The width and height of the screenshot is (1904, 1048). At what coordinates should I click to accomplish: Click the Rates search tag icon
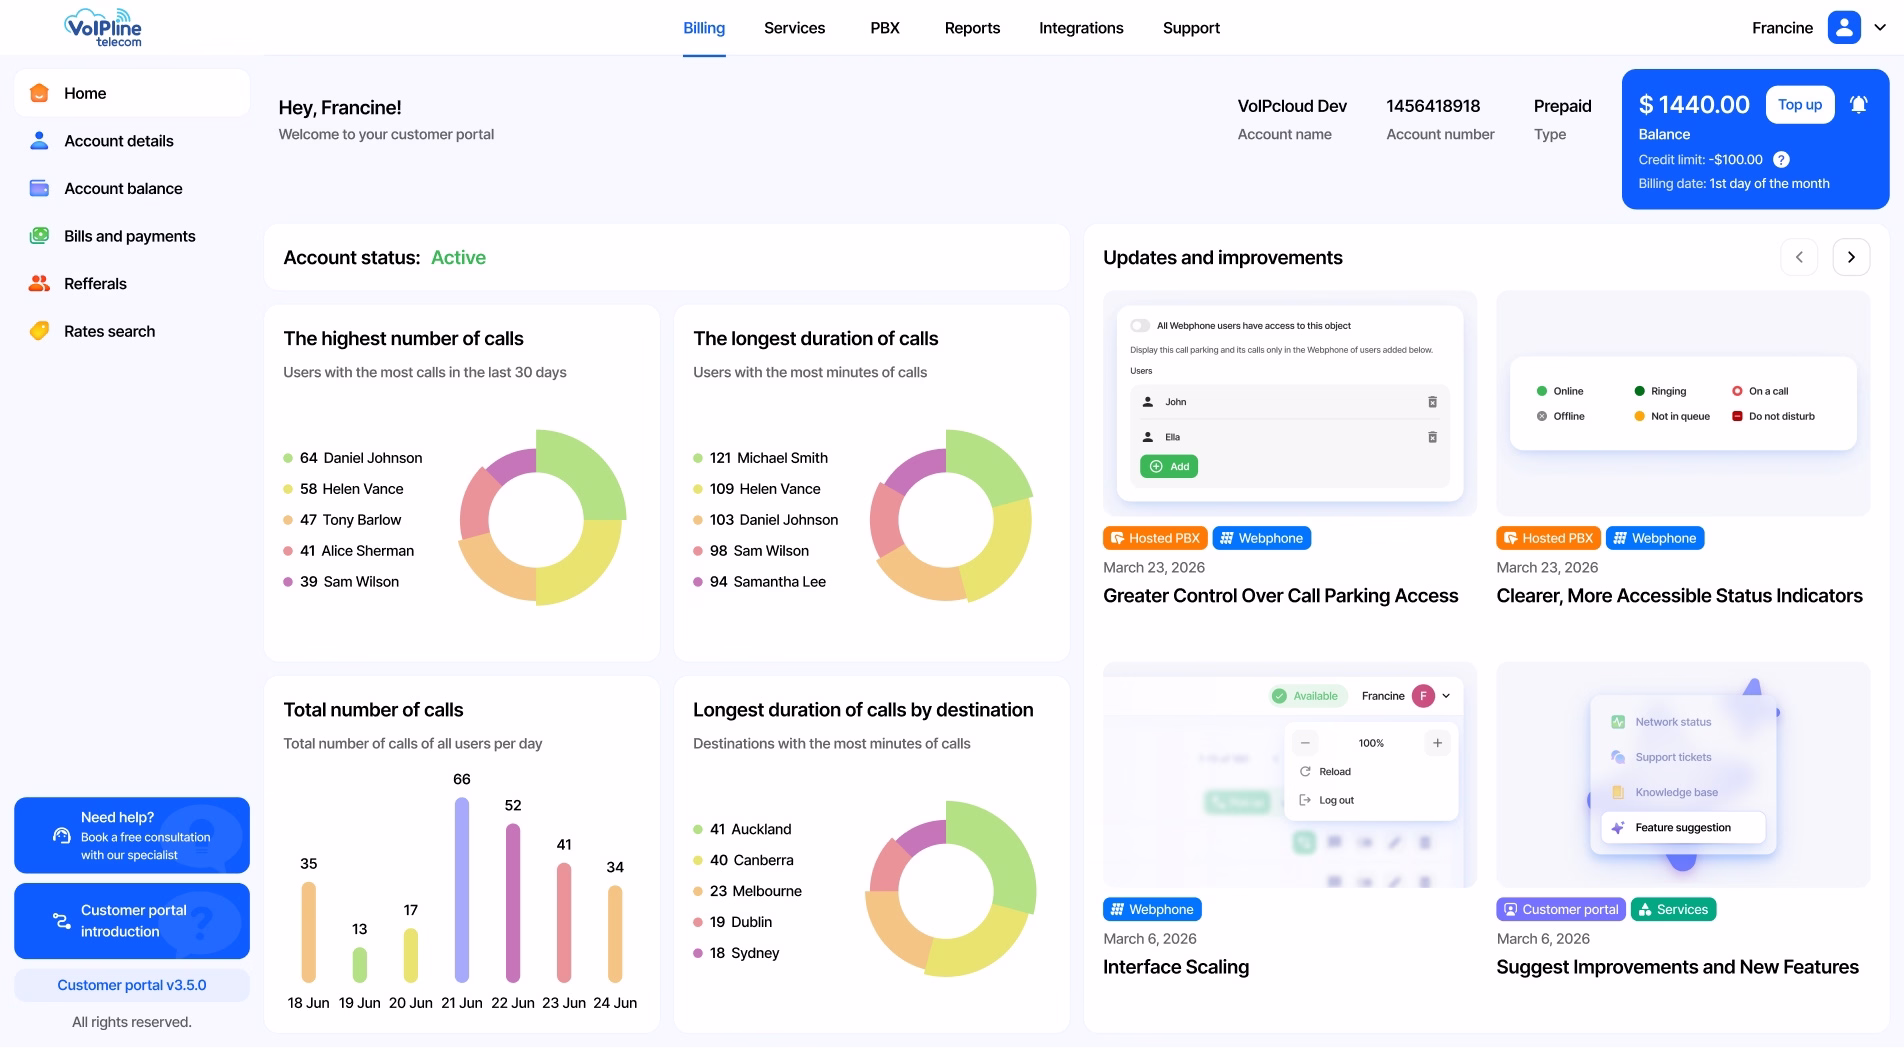click(x=39, y=331)
